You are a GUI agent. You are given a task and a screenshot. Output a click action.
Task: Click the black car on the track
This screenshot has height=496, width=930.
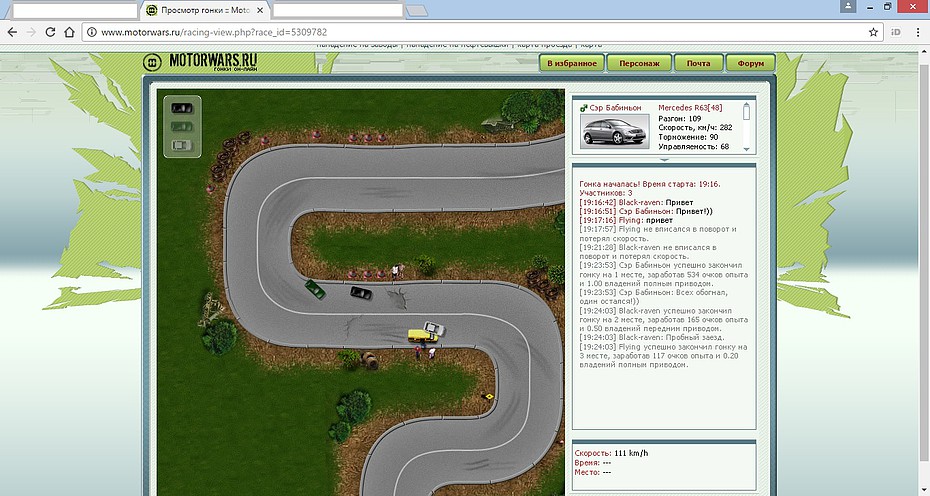click(x=361, y=292)
